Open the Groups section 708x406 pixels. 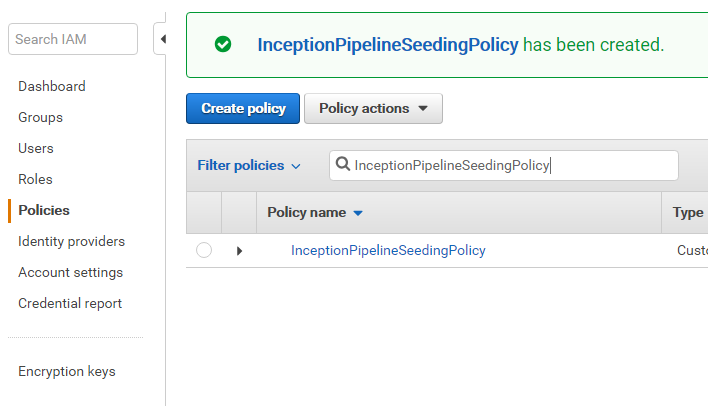pyautogui.click(x=41, y=117)
